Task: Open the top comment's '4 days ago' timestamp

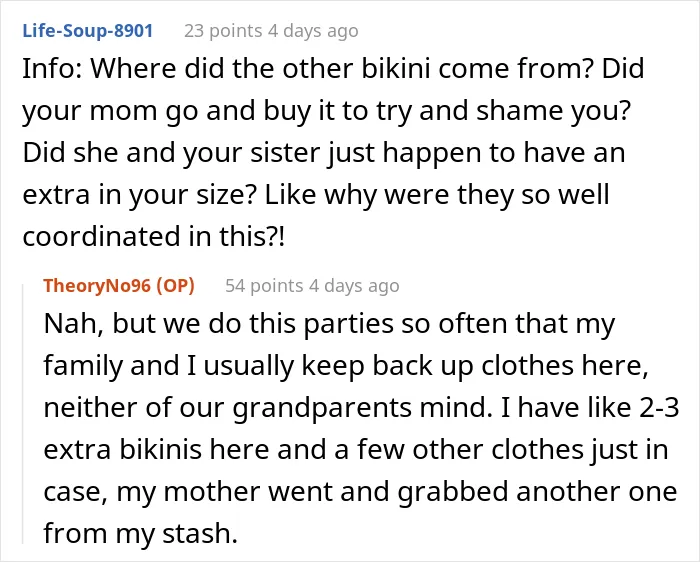Action: 313,31
